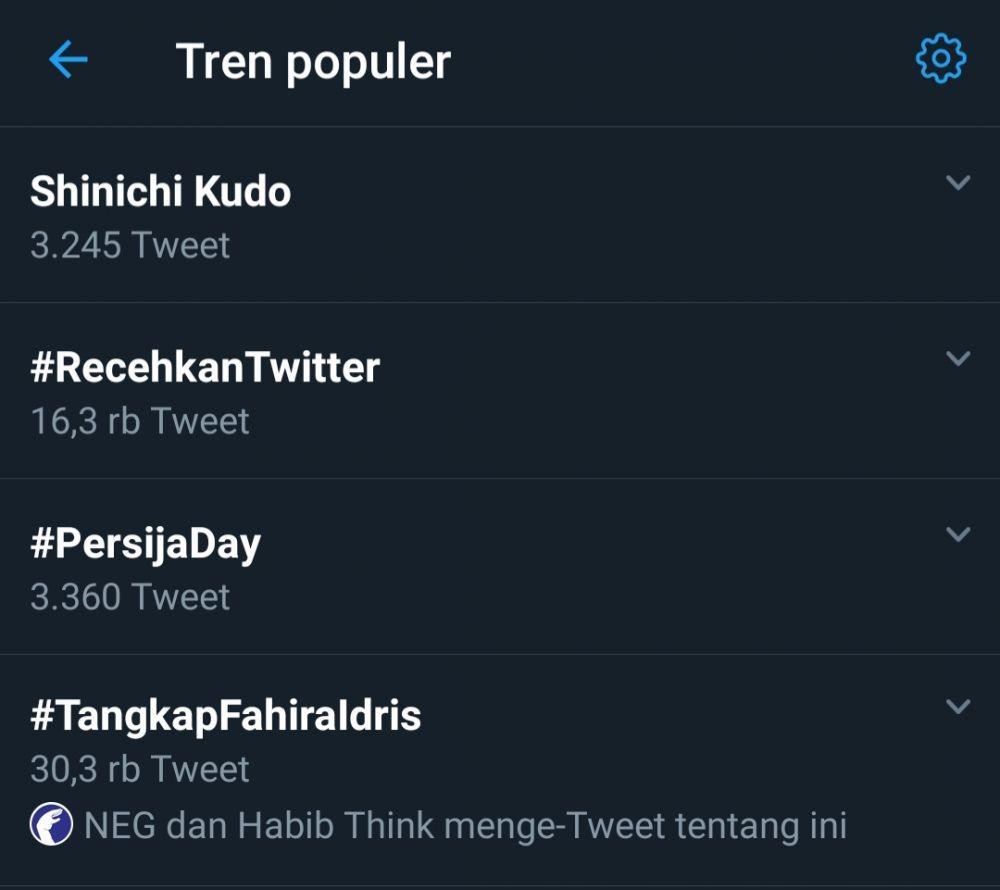The width and height of the screenshot is (1000, 890).
Task: Tap the NEG profile avatar icon
Action: click(x=51, y=824)
